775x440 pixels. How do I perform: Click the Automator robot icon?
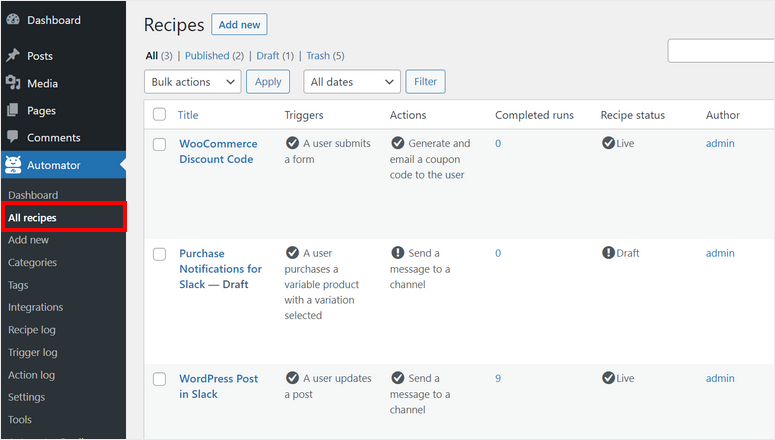[13, 165]
